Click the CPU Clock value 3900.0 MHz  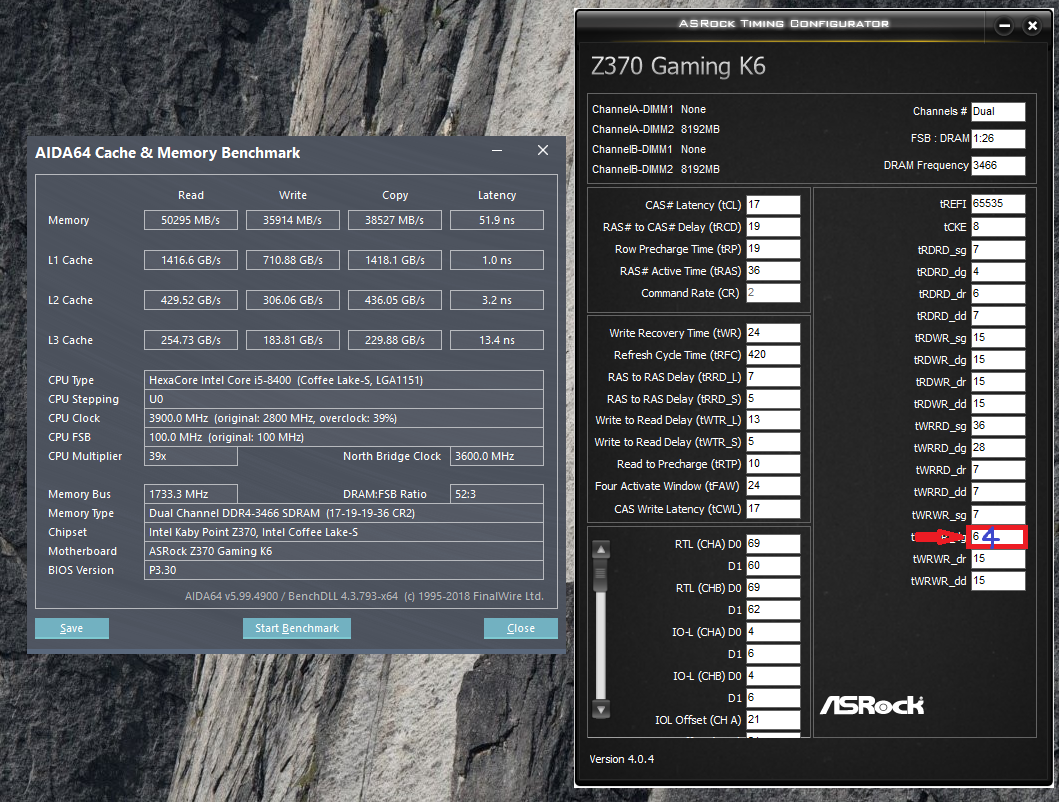(x=344, y=418)
